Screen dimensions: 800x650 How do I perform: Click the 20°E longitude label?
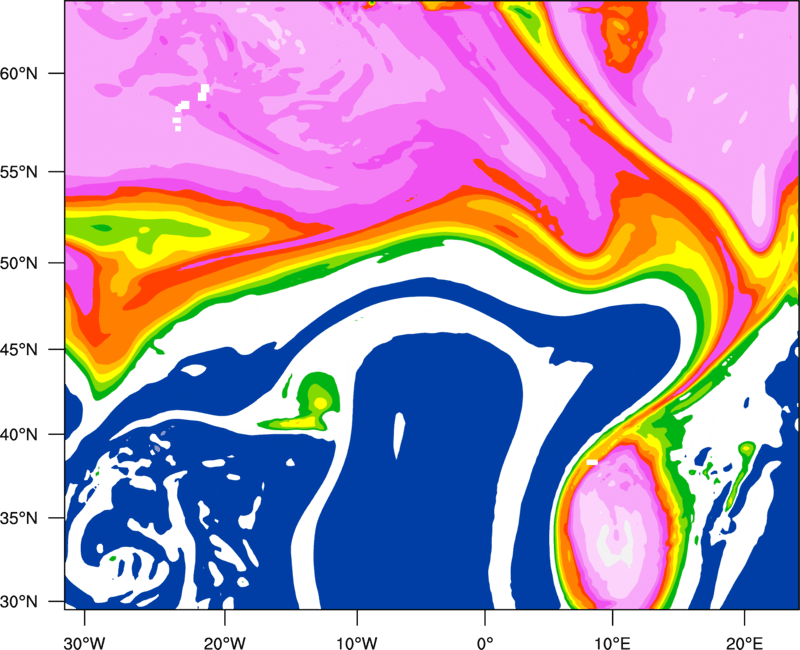click(x=744, y=643)
